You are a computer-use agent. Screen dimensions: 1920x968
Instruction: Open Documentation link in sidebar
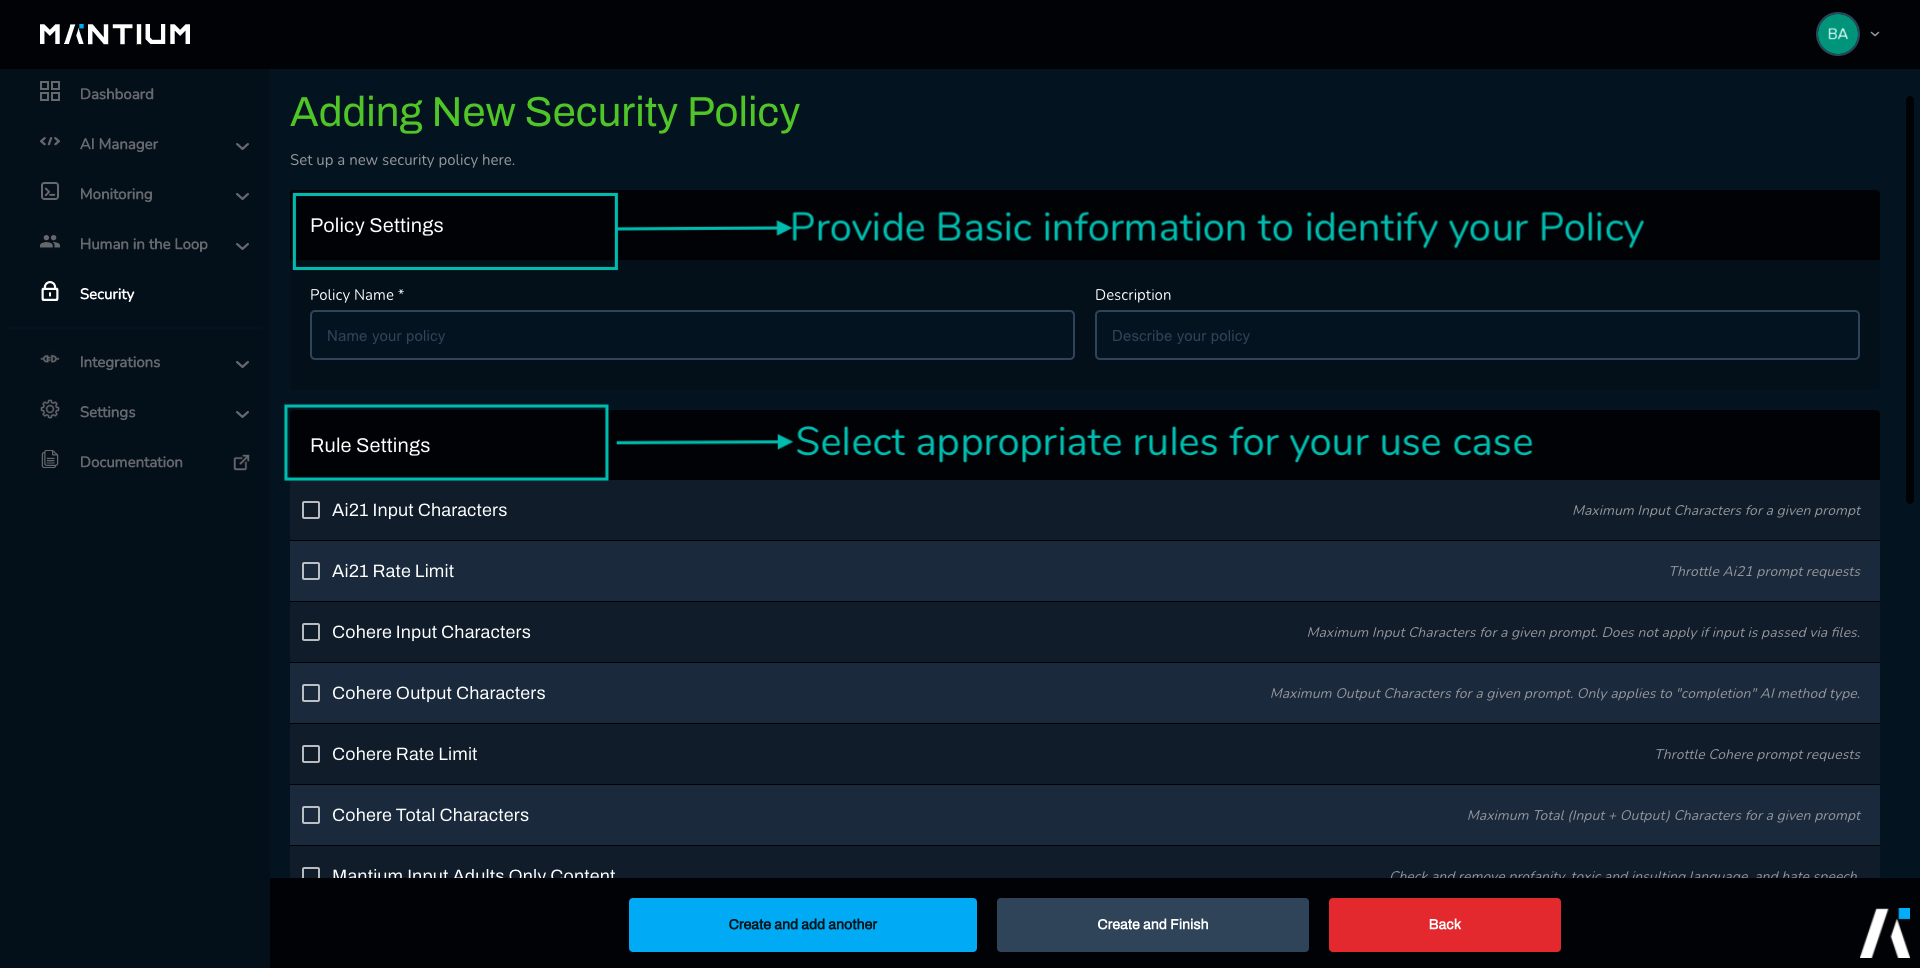coord(131,462)
